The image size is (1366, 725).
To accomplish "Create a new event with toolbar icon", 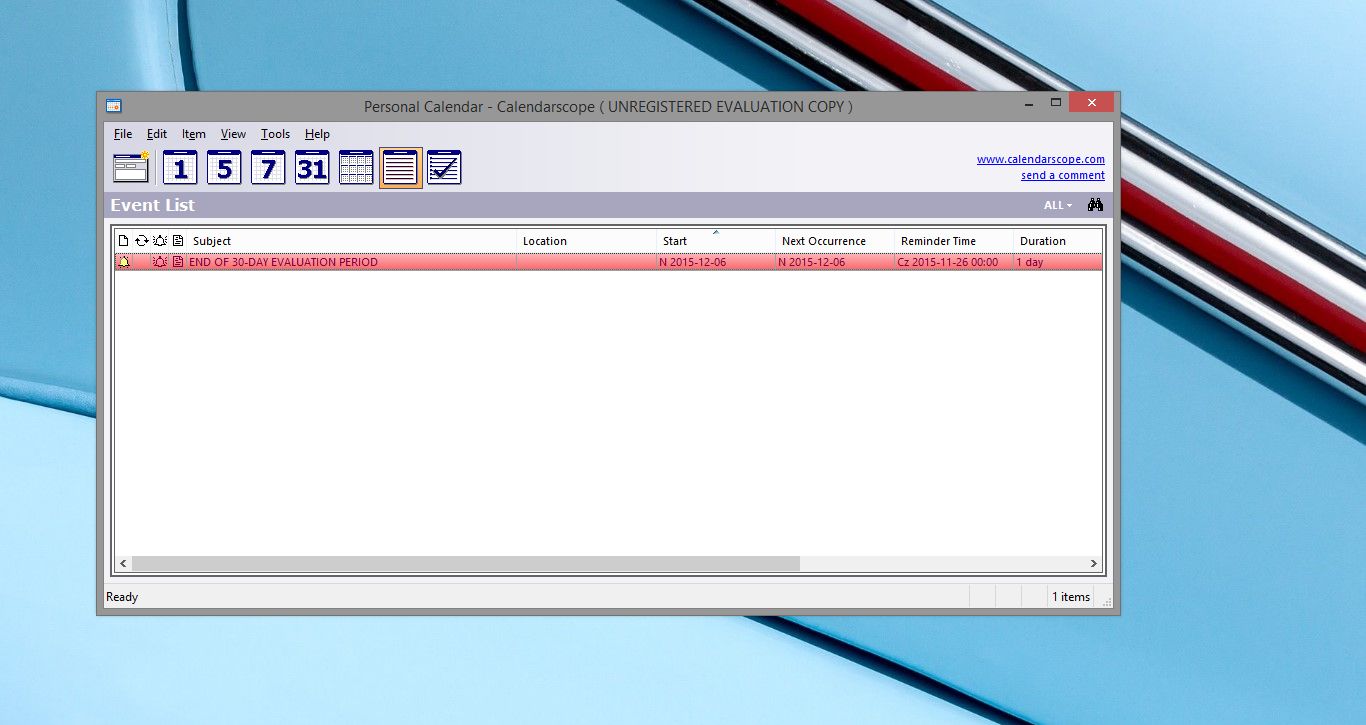I will pyautogui.click(x=131, y=168).
